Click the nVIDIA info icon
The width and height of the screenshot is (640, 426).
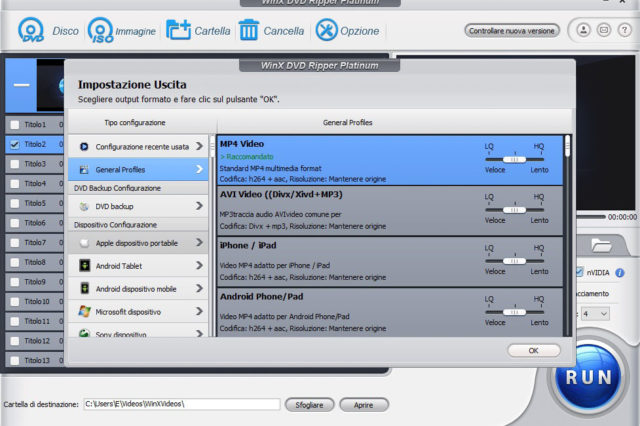(x=620, y=272)
